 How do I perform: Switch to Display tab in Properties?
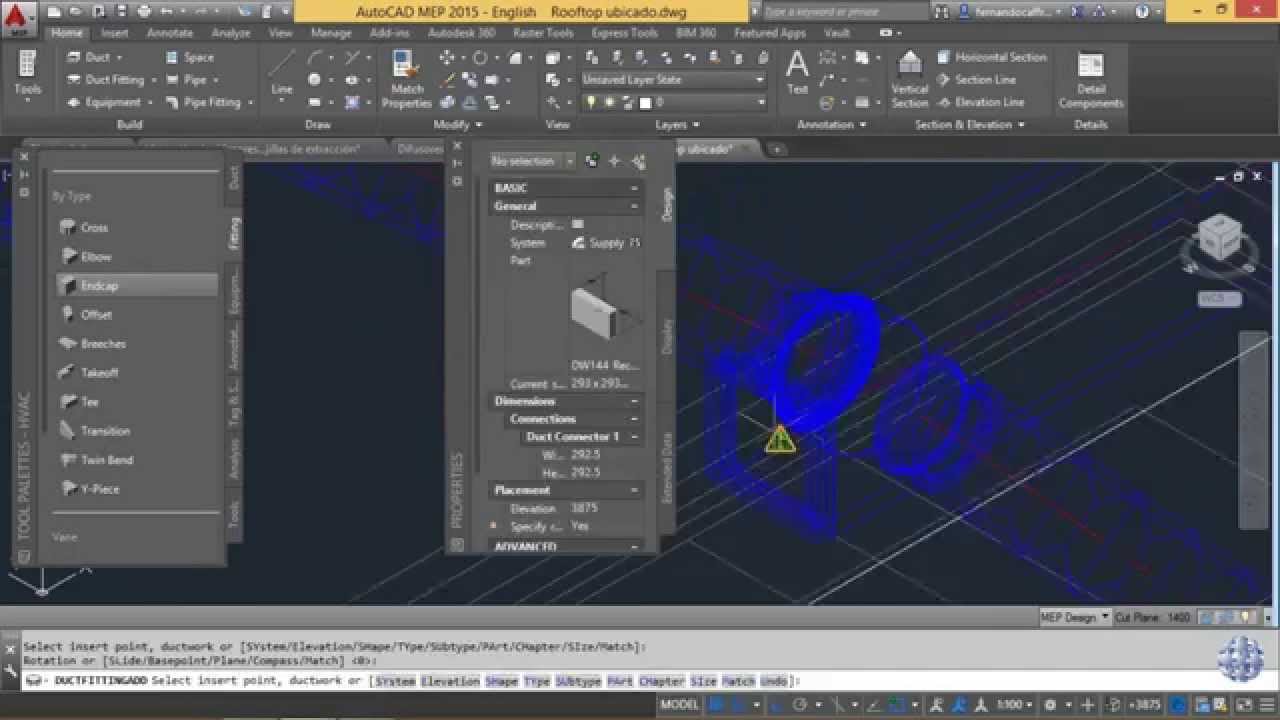coord(667,336)
